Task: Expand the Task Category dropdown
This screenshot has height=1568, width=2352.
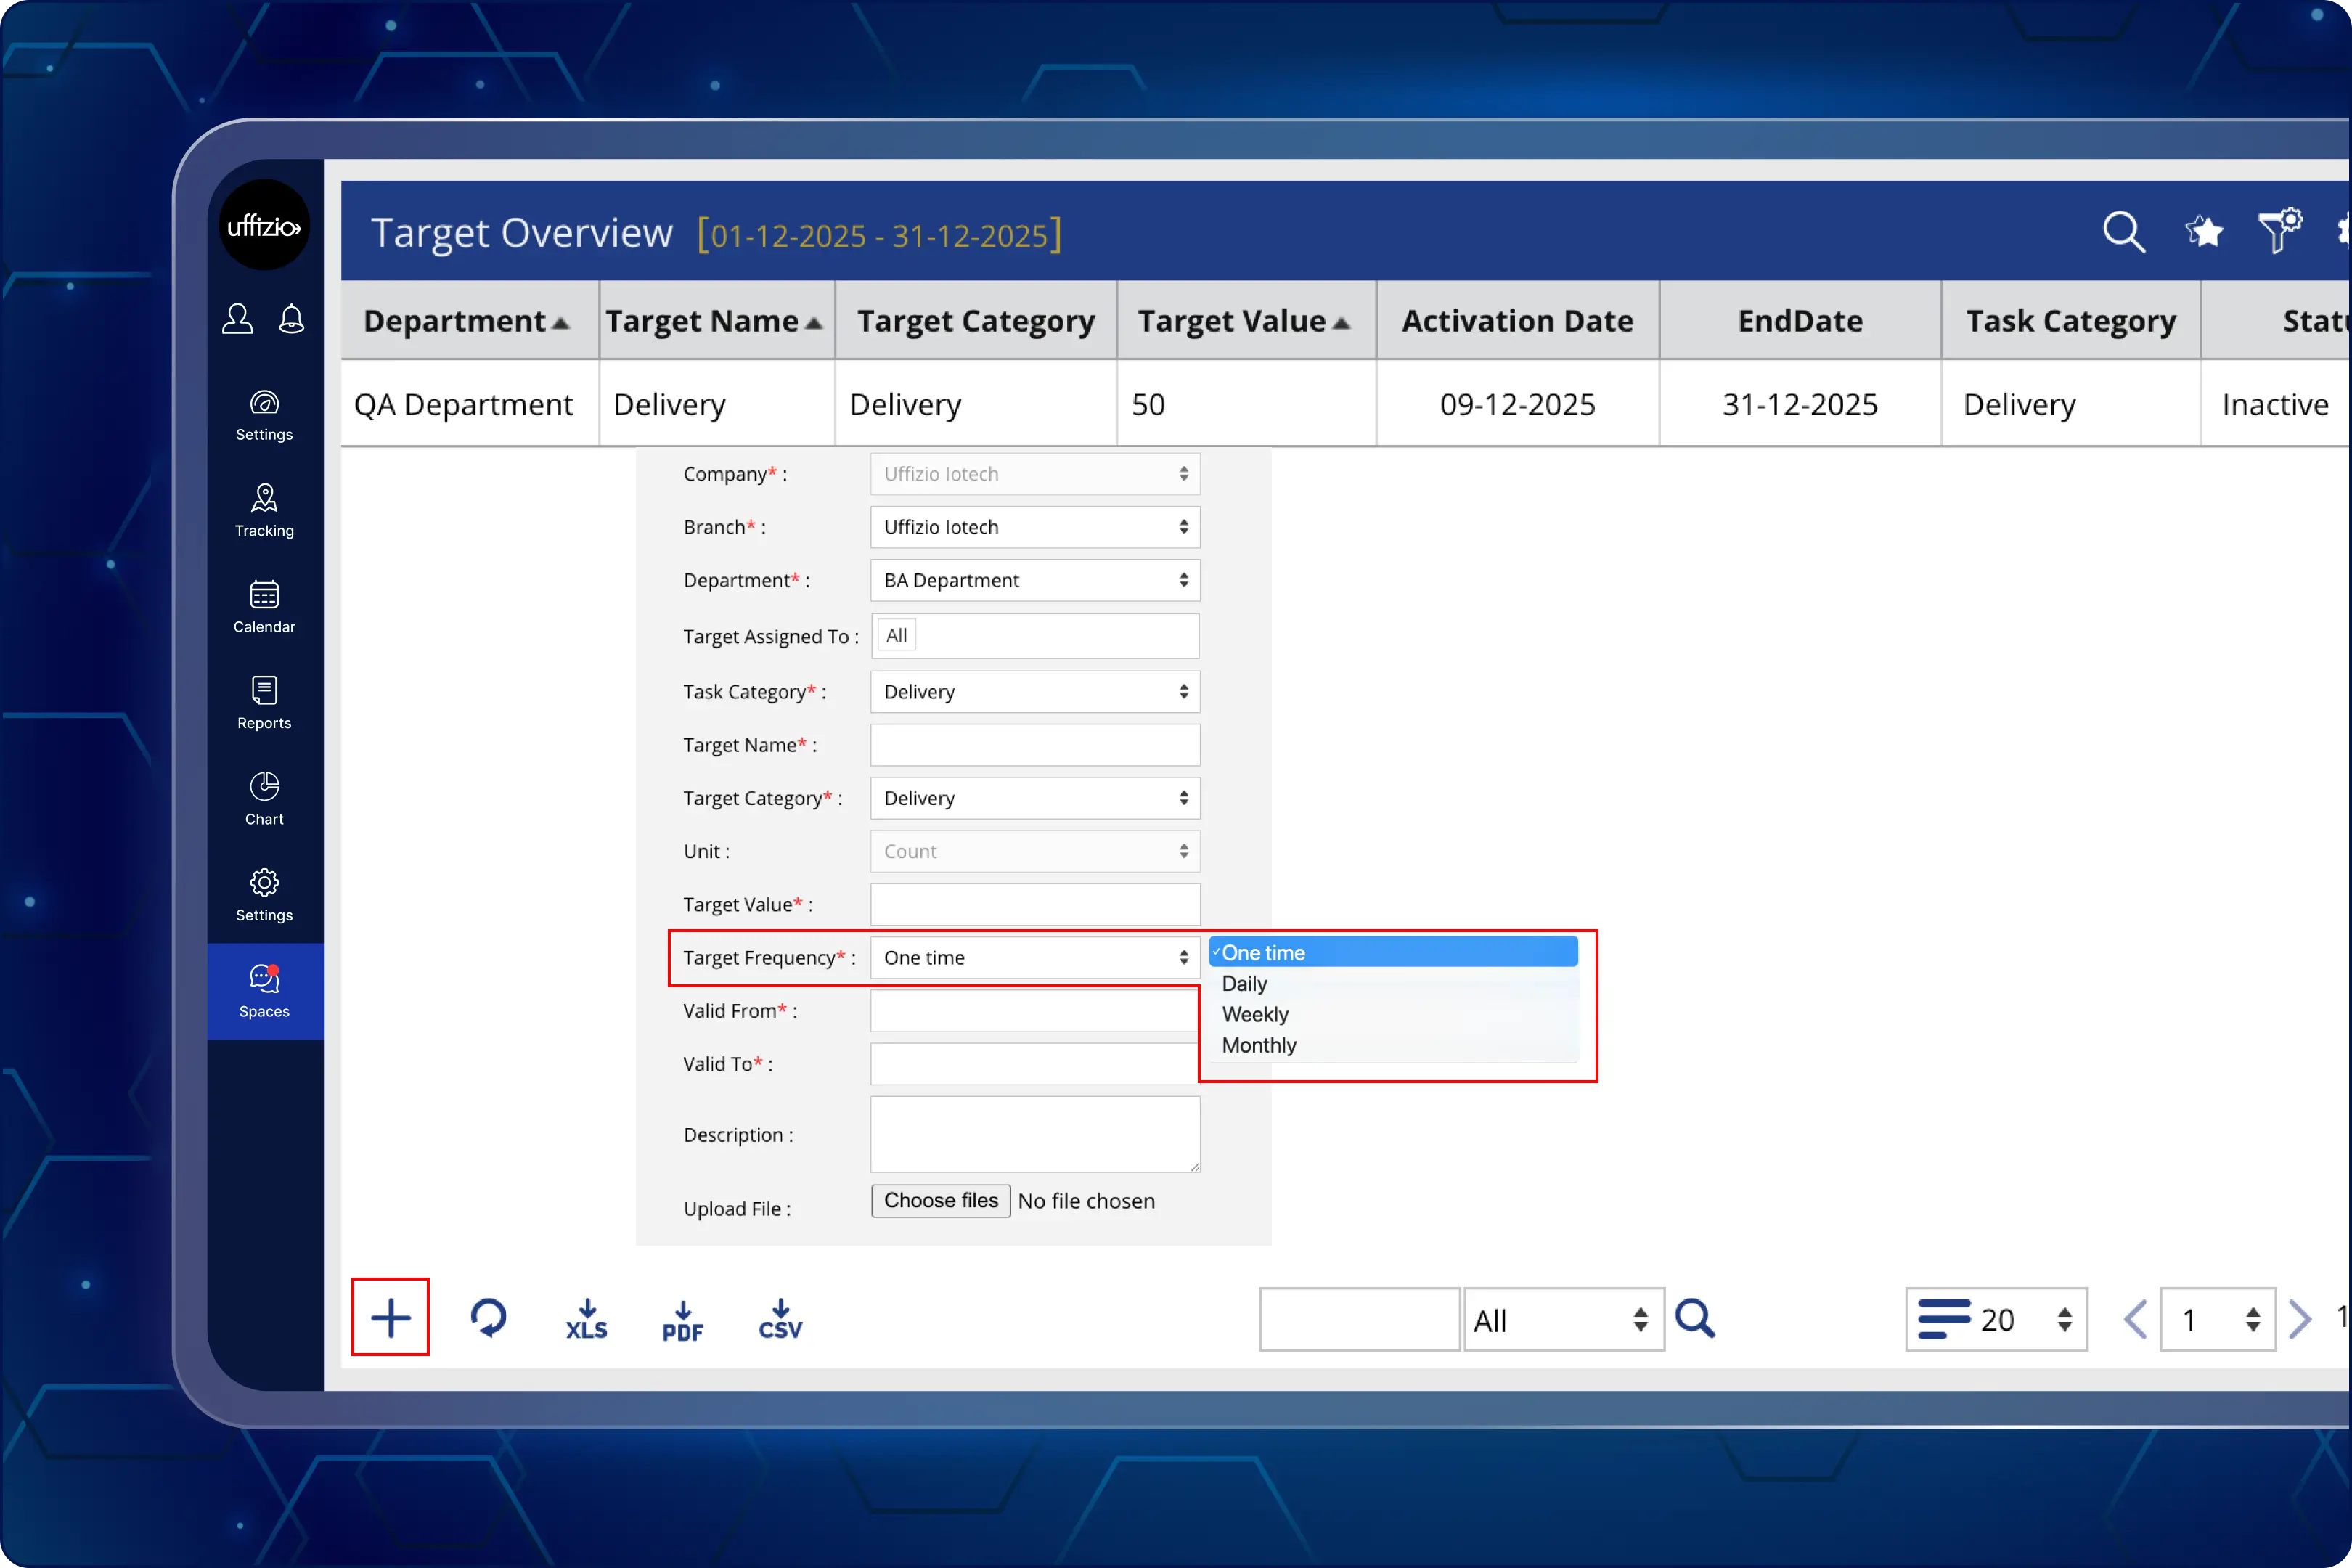Action: click(x=1034, y=692)
